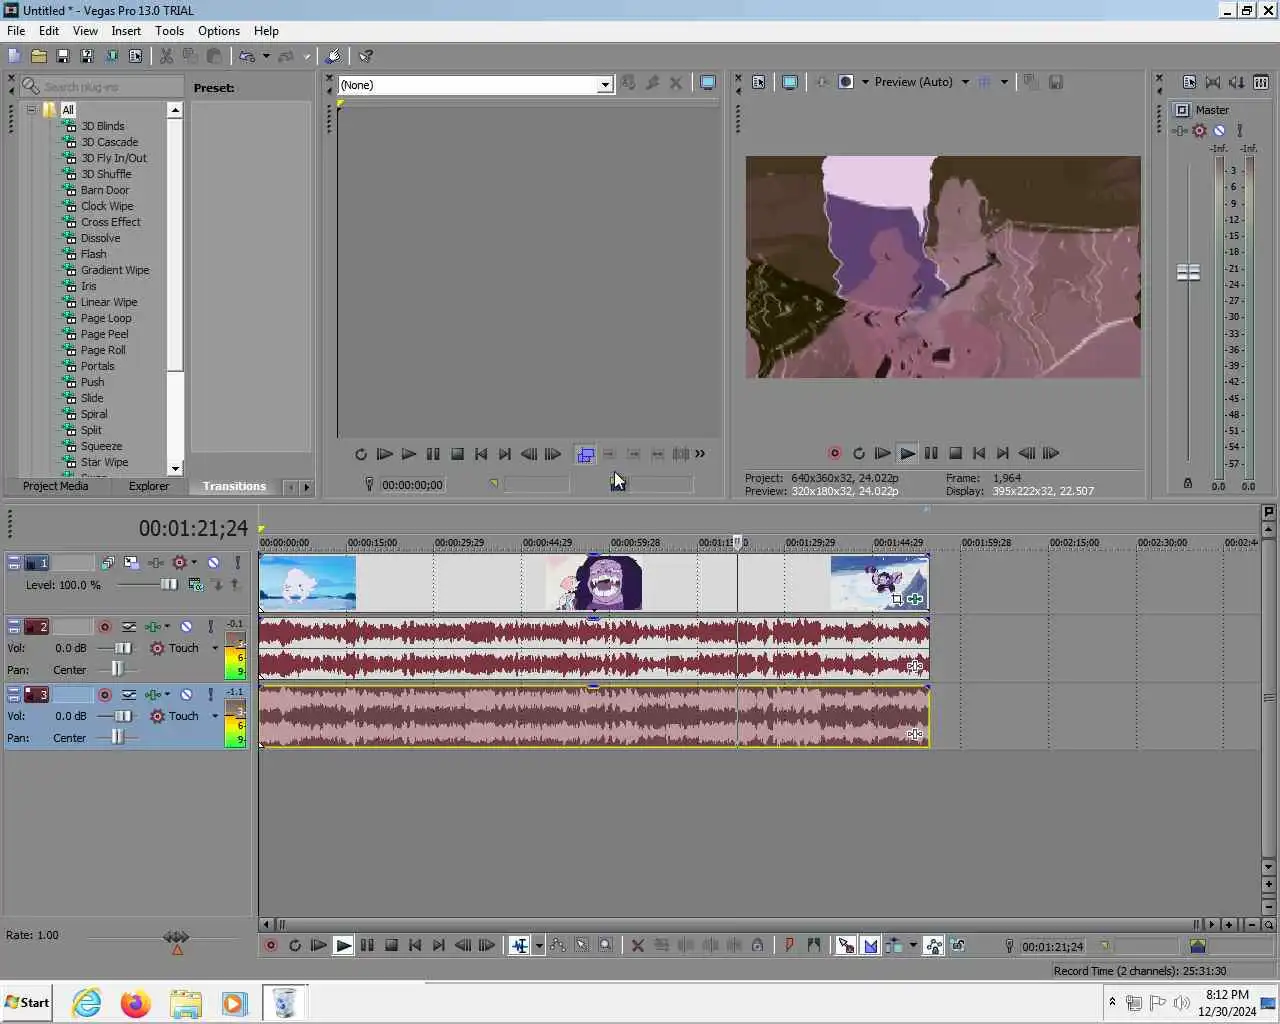Click the track 1 Level slider handle
The height and width of the screenshot is (1024, 1280).
169,584
